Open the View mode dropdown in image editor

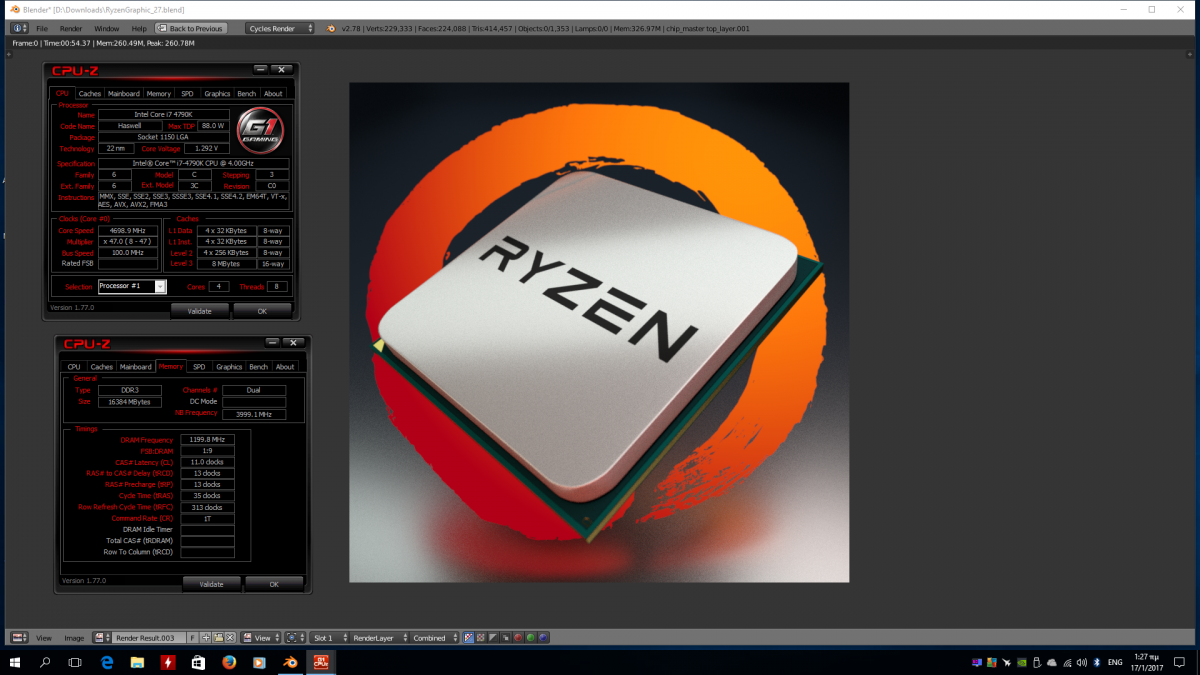click(x=261, y=638)
